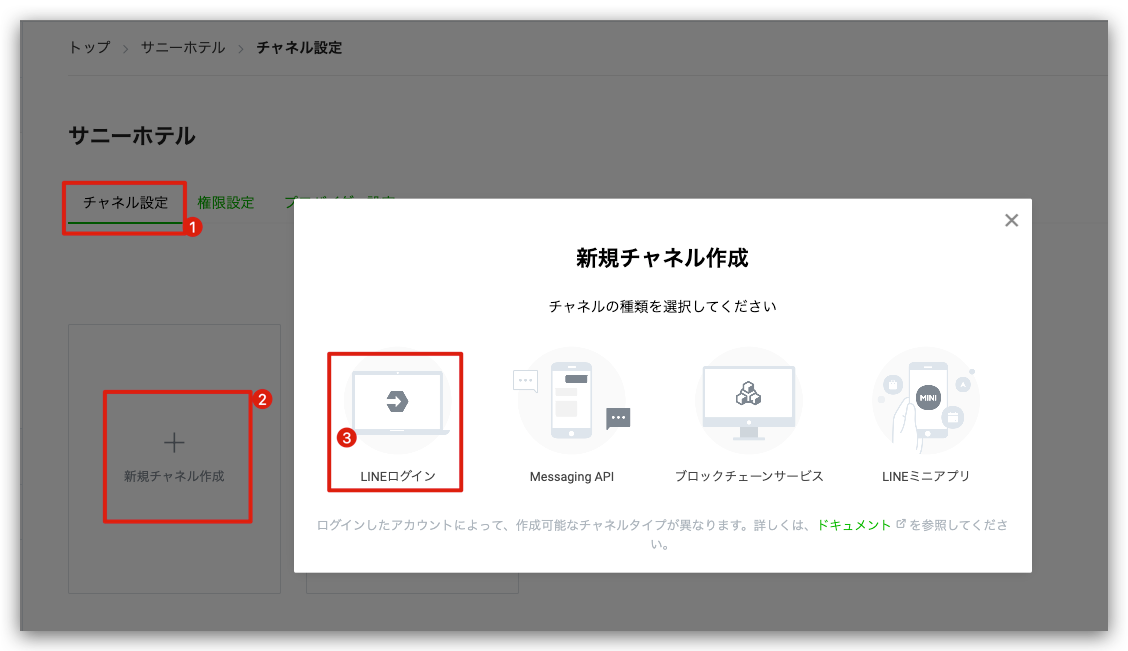This screenshot has height=651, width=1128.
Task: Click the 新規チャネル作成 dialog heading
Action: coord(663,258)
